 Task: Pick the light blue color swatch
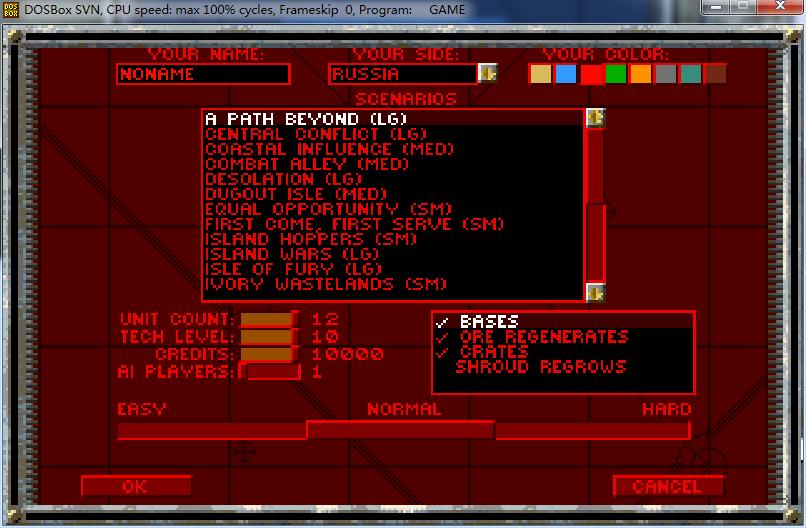[x=565, y=74]
